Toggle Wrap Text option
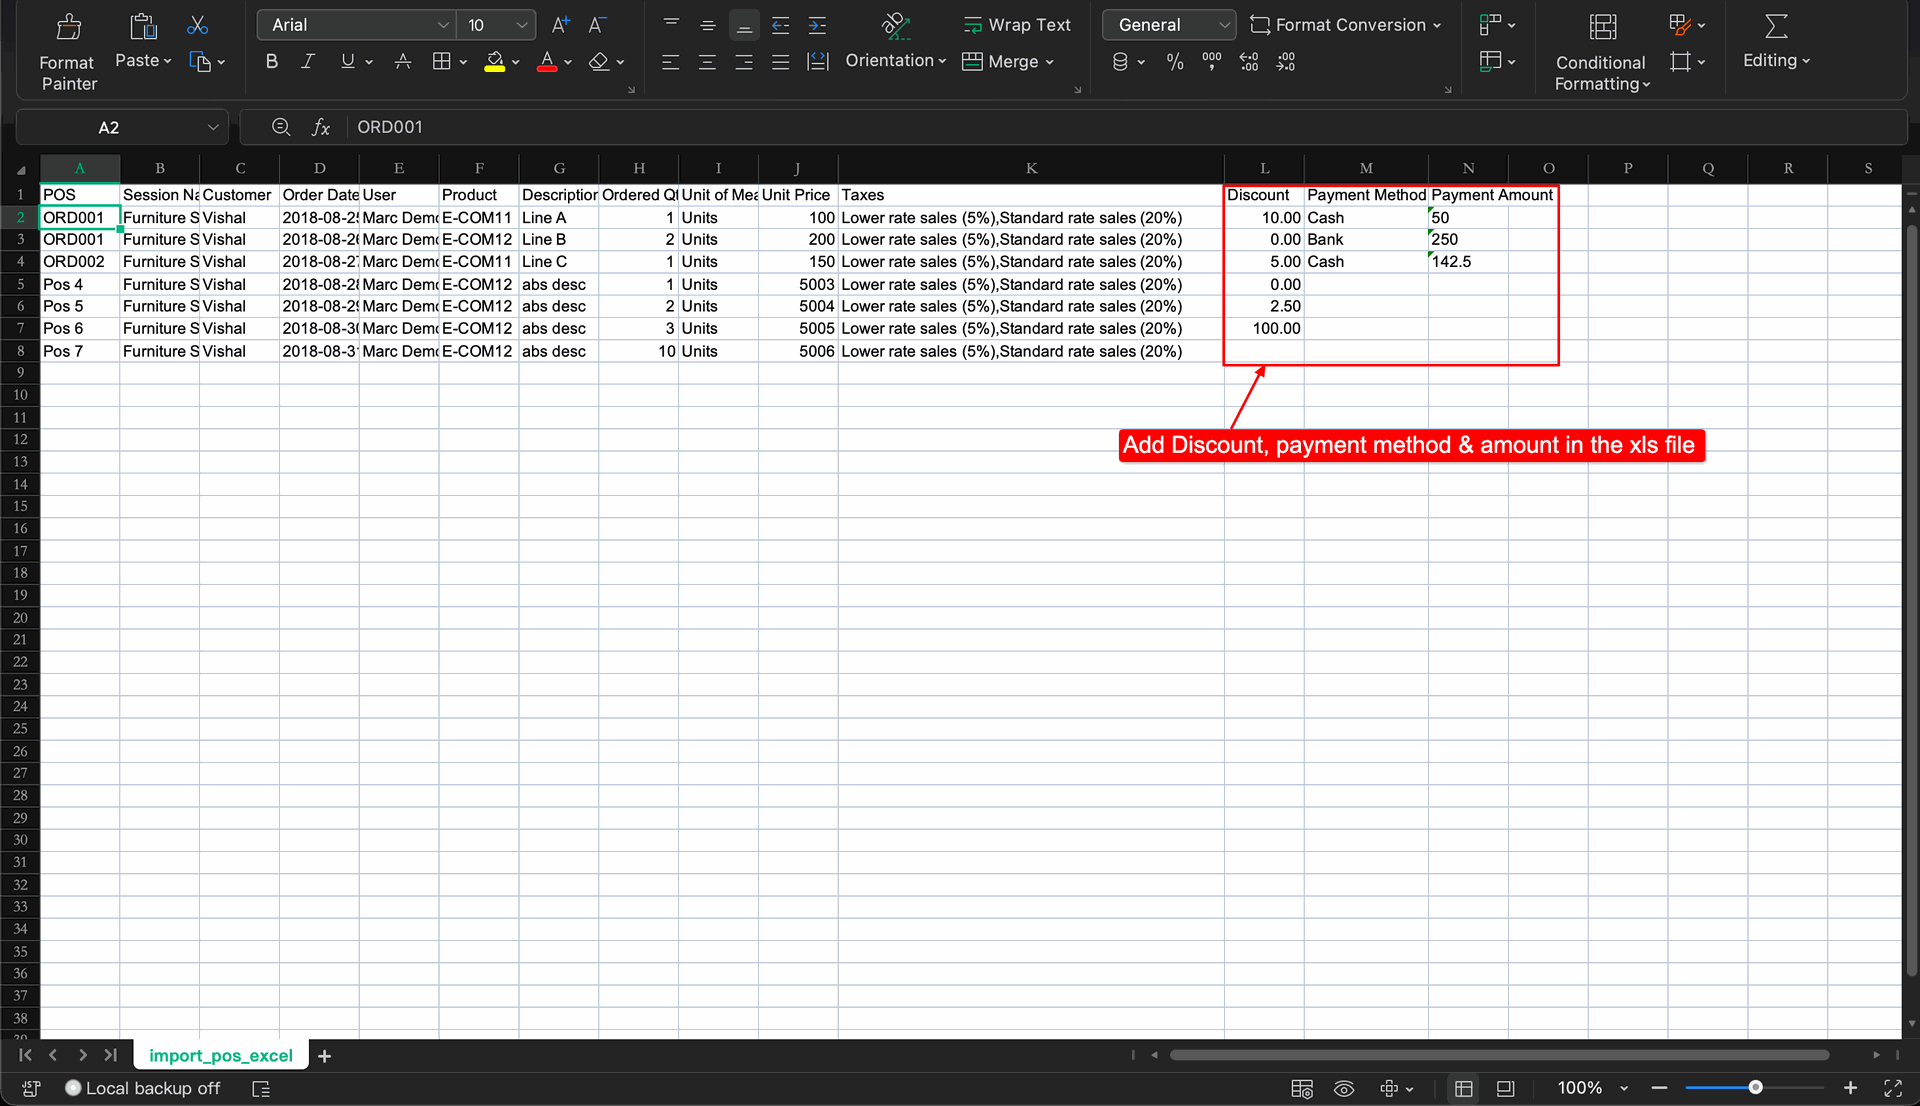Viewport: 1920px width, 1106px height. [x=1017, y=25]
